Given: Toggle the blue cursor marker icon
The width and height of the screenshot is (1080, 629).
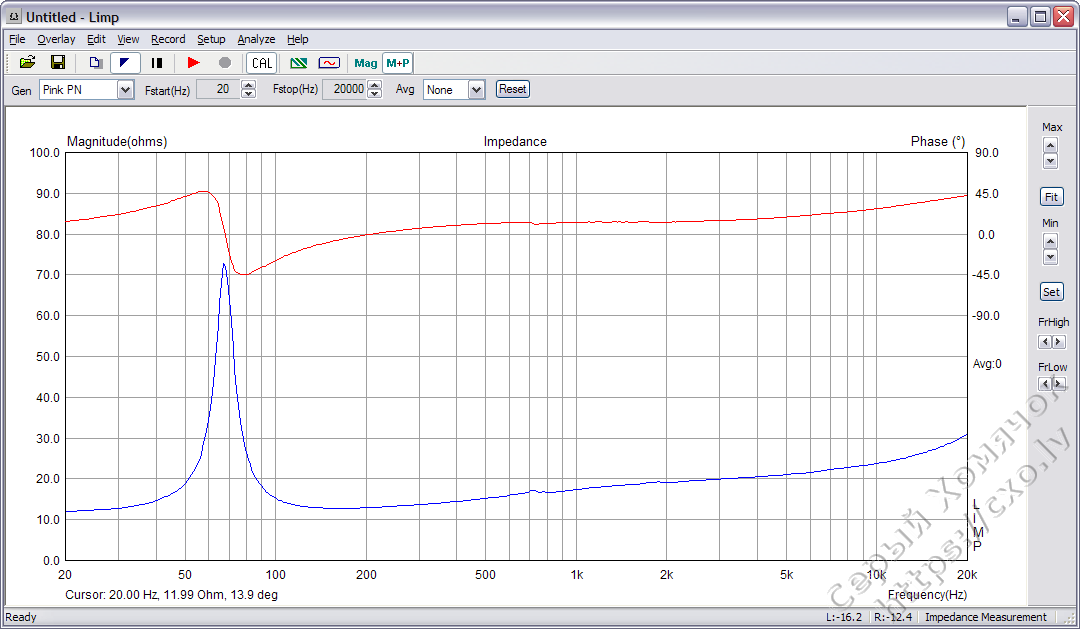Looking at the screenshot, I should [124, 62].
